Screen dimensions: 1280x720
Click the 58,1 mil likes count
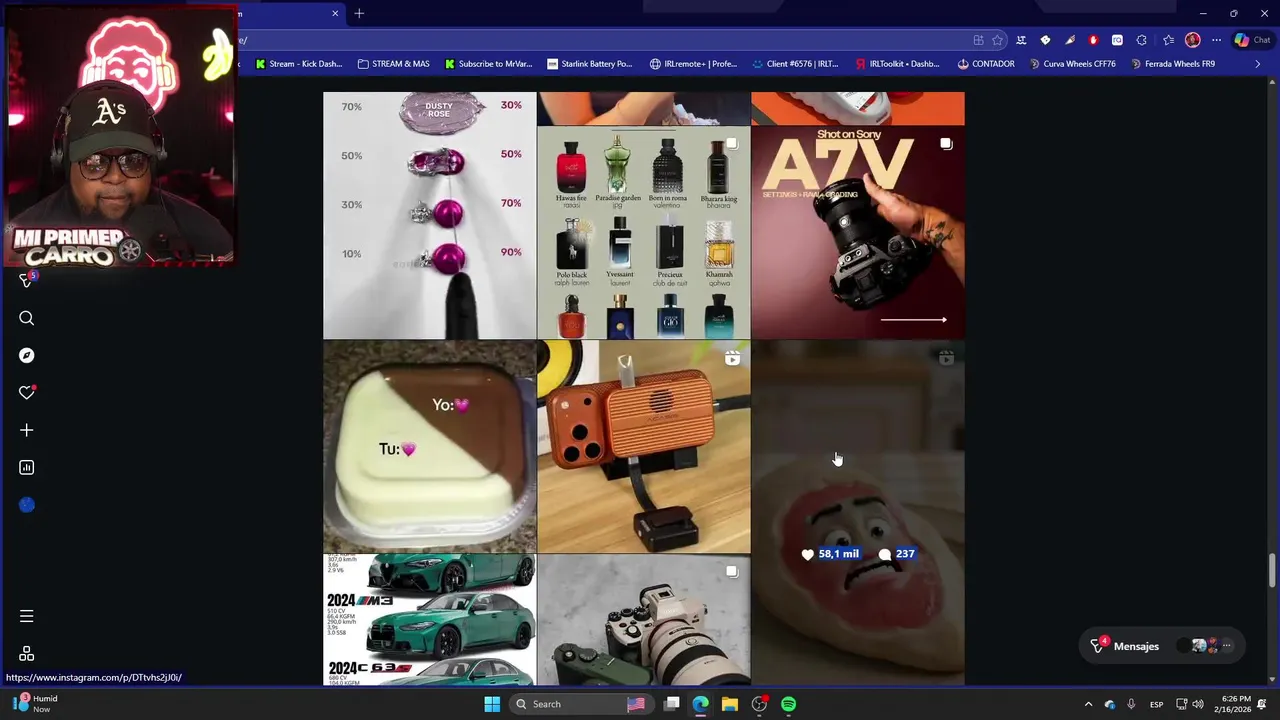[830, 554]
